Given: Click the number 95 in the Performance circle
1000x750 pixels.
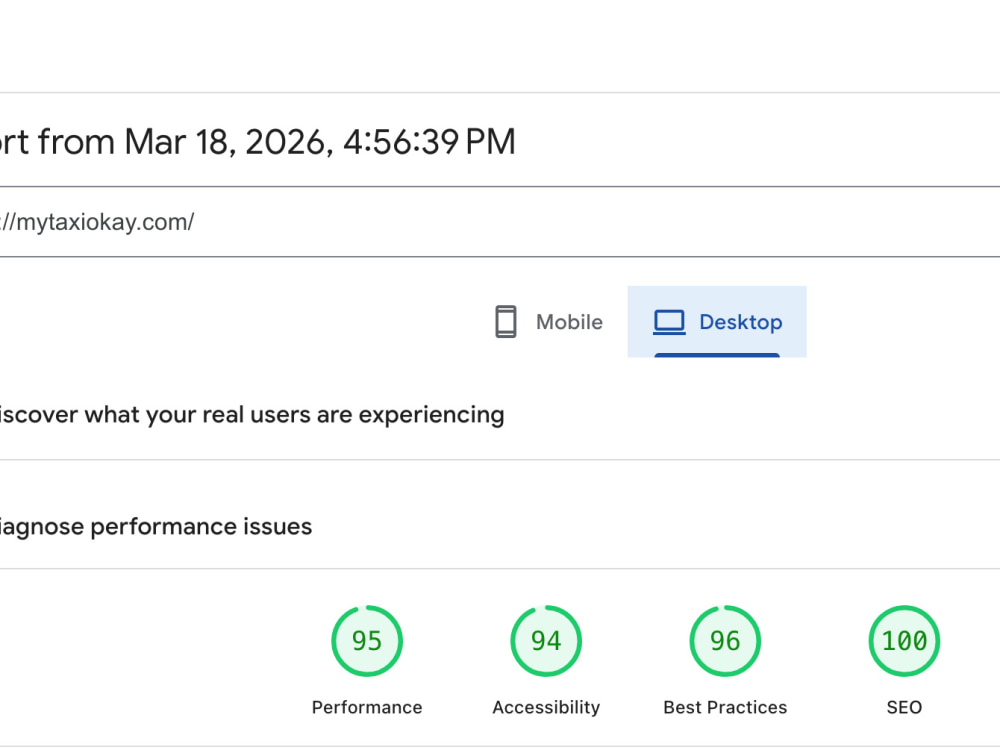Looking at the screenshot, I should 367,641.
